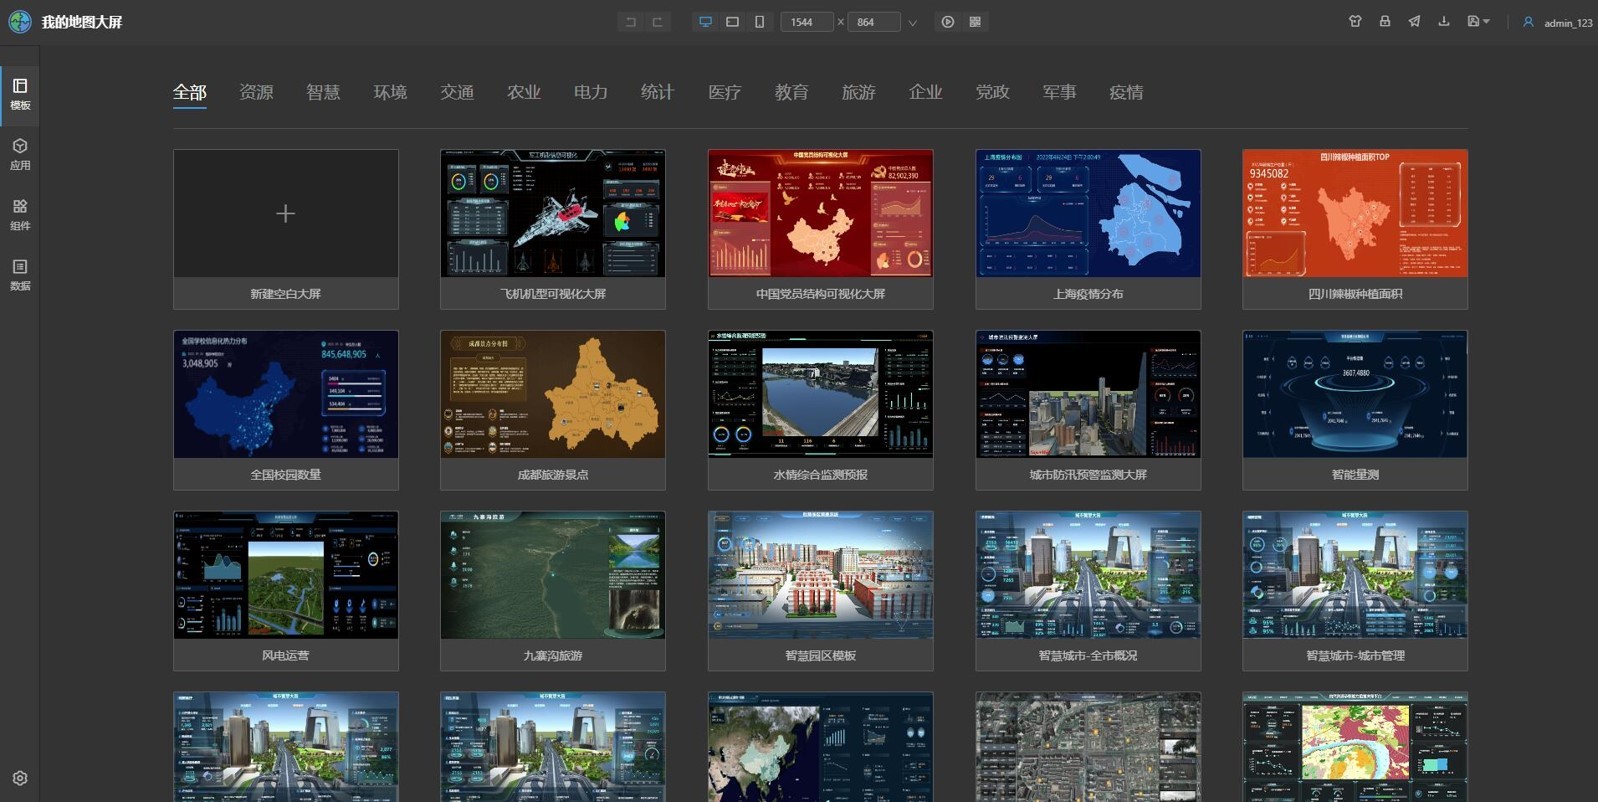The height and width of the screenshot is (802, 1598).
Task: Open the 九寨沟旅游 template thumbnail
Action: point(553,575)
